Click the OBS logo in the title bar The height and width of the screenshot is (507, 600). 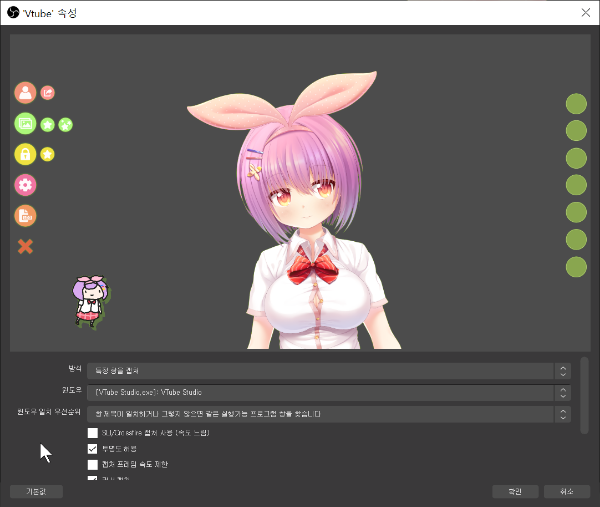pos(13,13)
